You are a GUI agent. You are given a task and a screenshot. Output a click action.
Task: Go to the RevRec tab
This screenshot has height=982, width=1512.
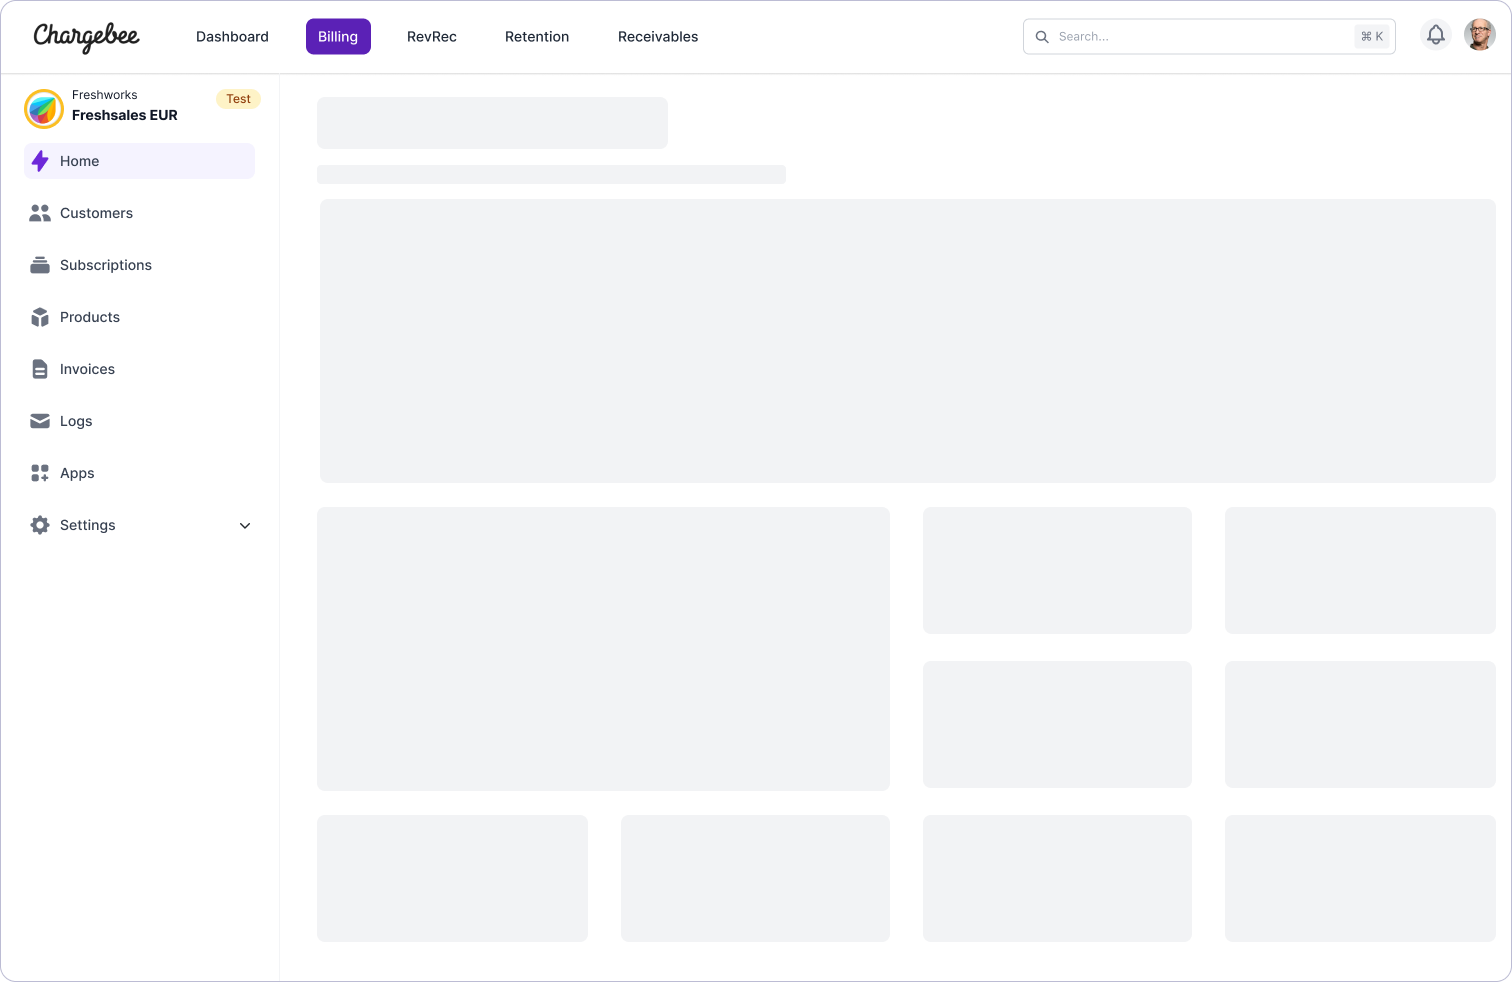pos(431,37)
